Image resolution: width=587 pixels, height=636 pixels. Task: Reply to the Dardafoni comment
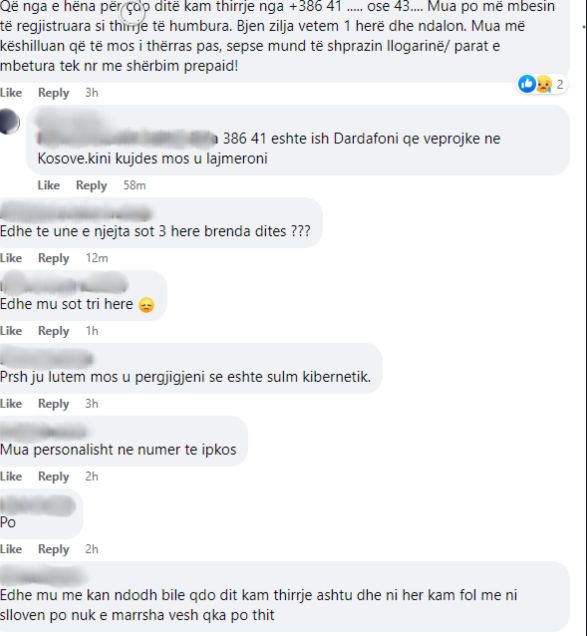(x=91, y=186)
